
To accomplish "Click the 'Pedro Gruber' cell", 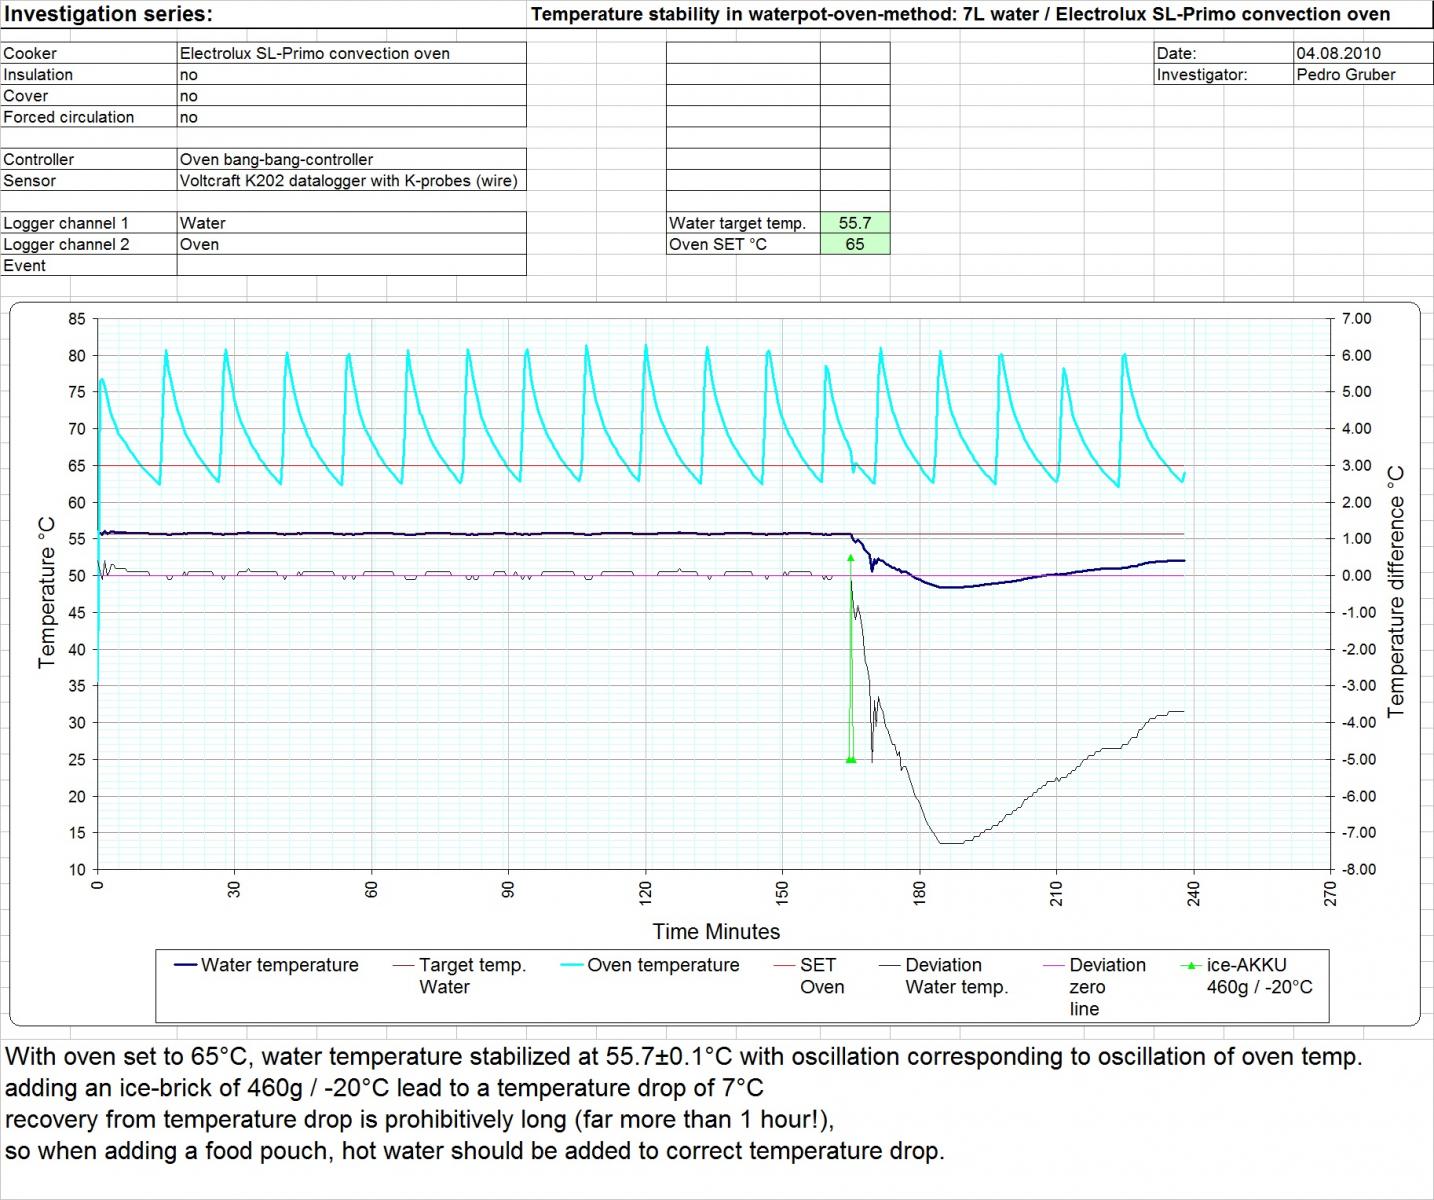I will click(x=1363, y=74).
